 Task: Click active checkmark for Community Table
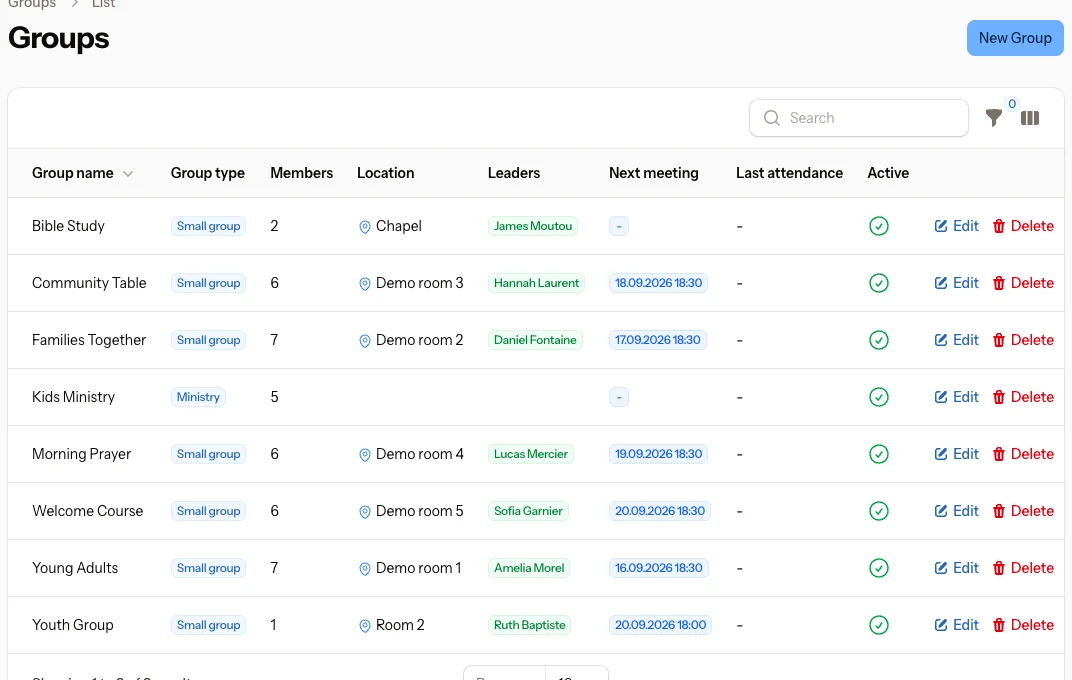(879, 283)
